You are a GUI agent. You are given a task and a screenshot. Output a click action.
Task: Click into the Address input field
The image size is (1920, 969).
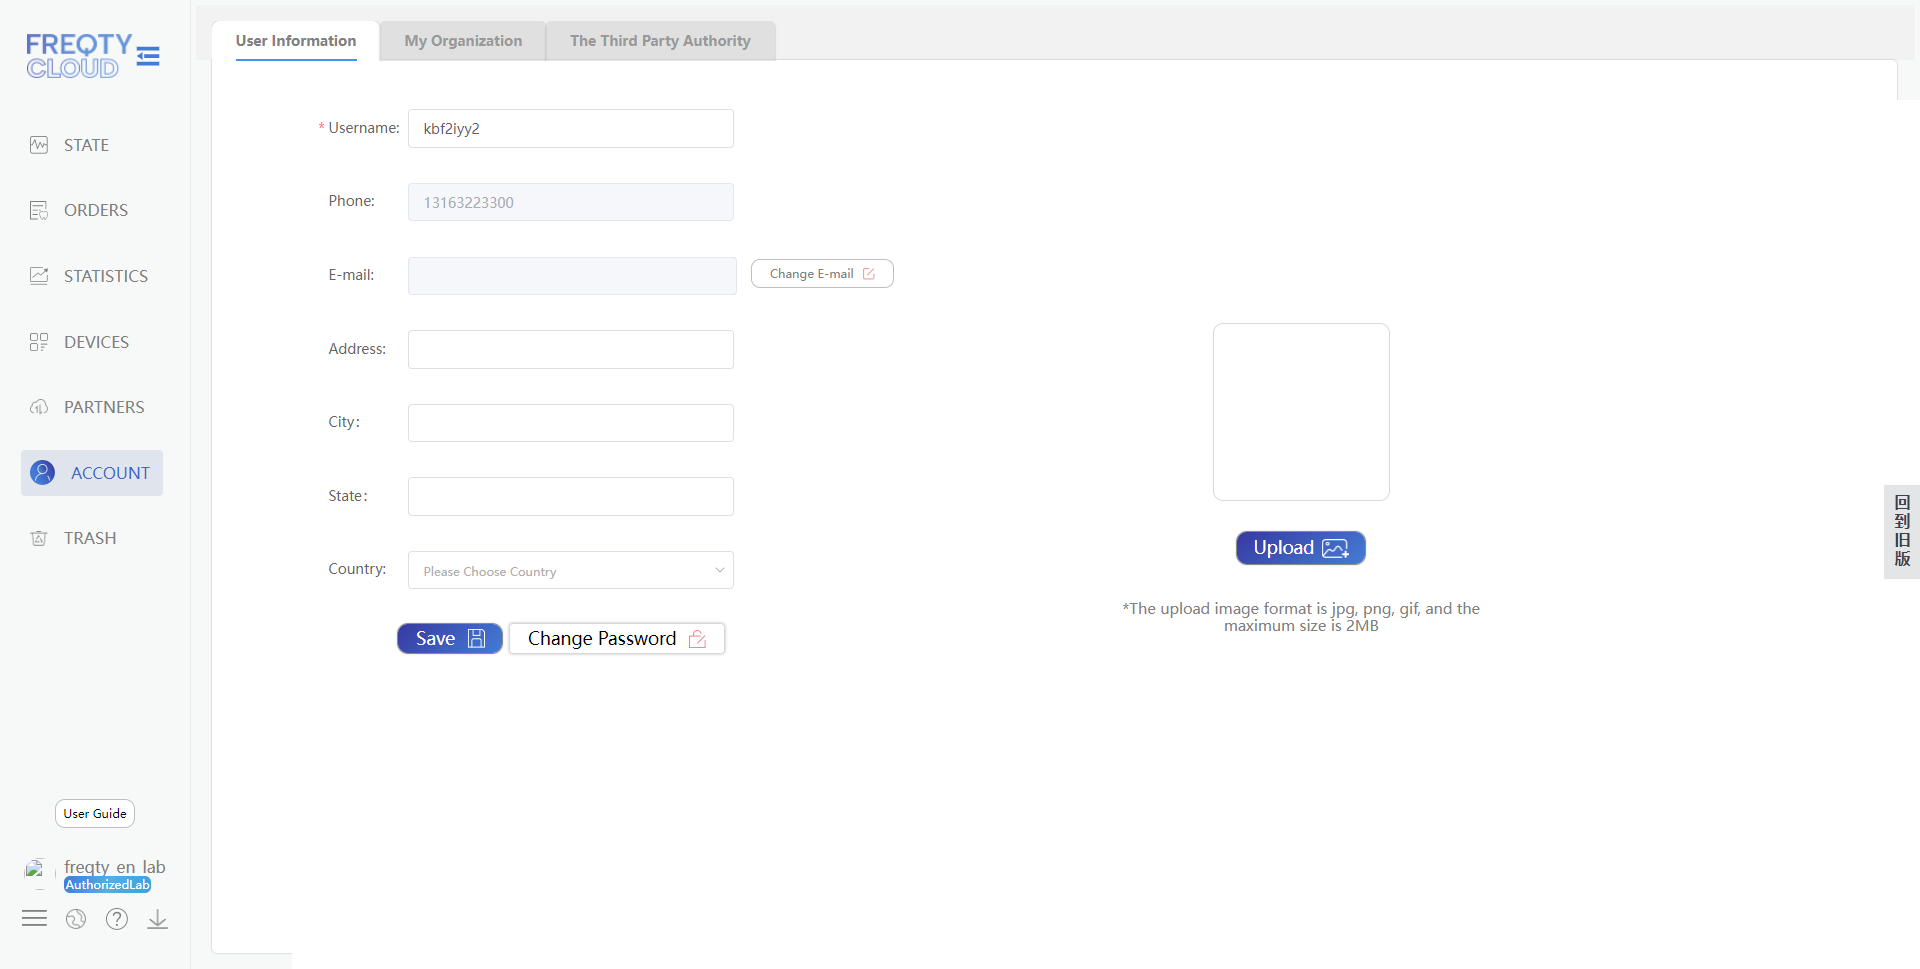pyautogui.click(x=570, y=349)
